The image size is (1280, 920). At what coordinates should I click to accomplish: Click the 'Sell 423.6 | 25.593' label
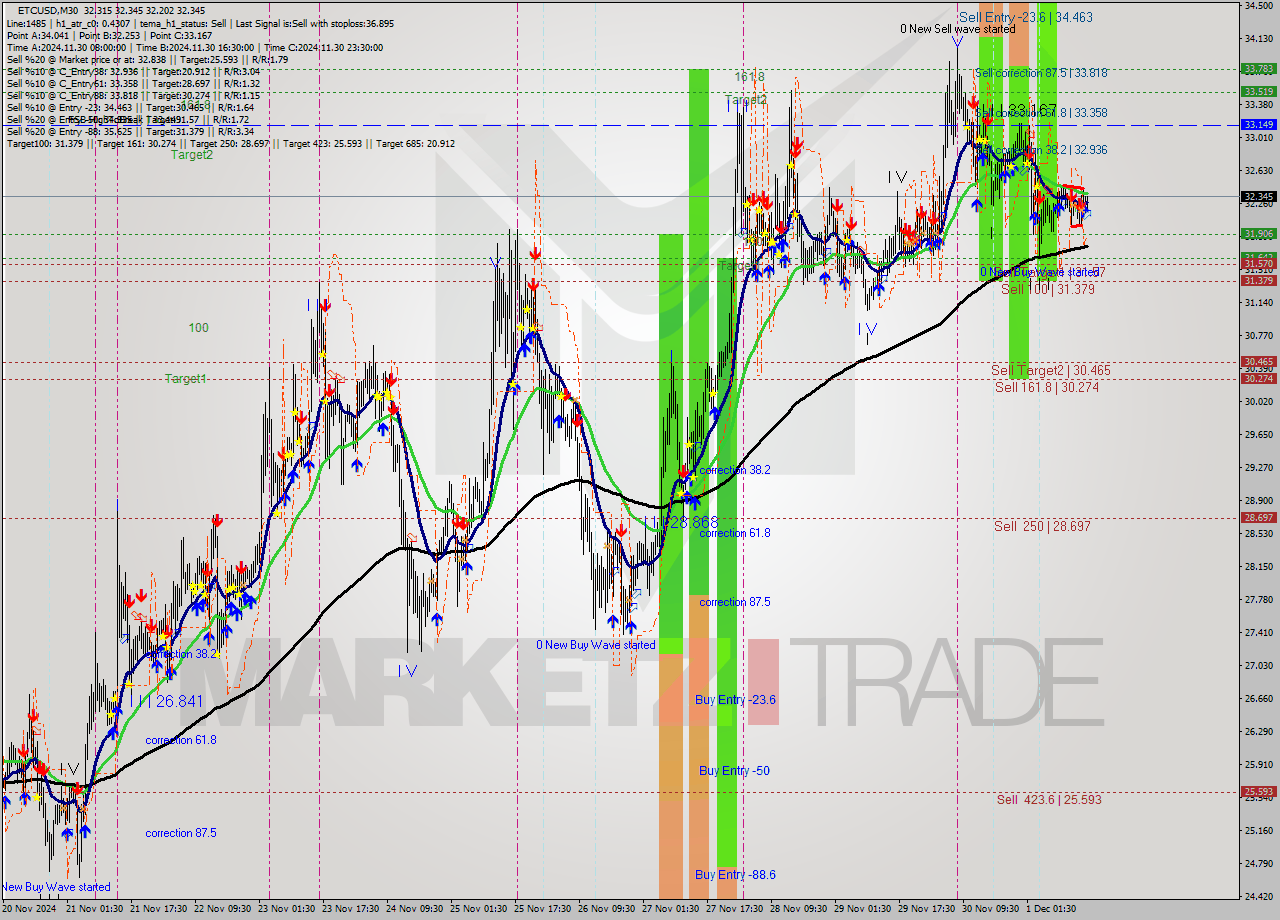pos(1049,799)
